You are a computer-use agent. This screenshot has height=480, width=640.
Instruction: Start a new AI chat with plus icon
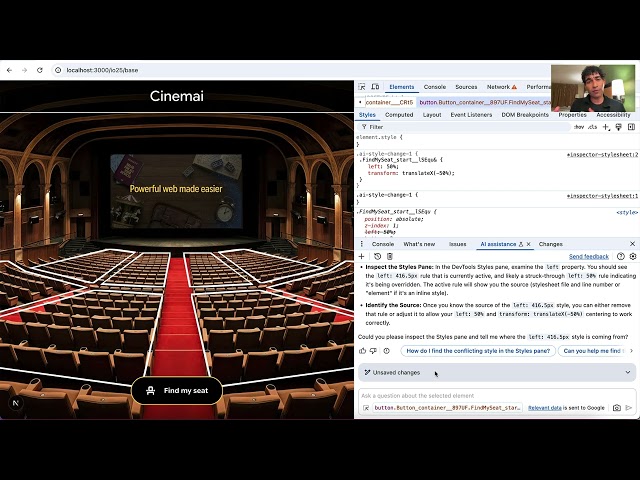point(361,256)
